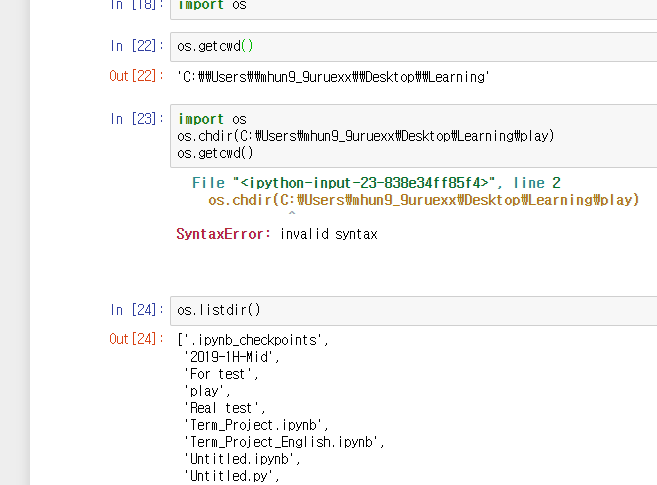Image resolution: width=657 pixels, height=485 pixels.
Task: Click the os.chdir line in cell 23
Action: [x=366, y=136]
